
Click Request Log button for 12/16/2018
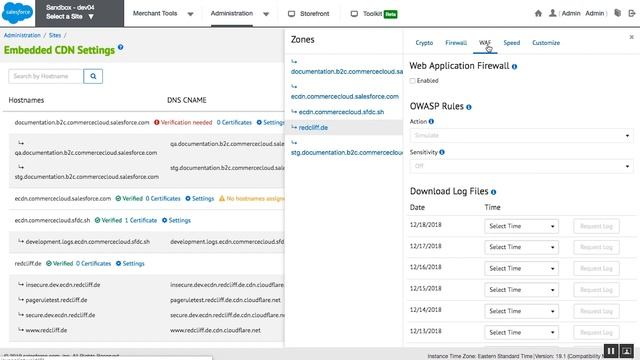coord(596,269)
